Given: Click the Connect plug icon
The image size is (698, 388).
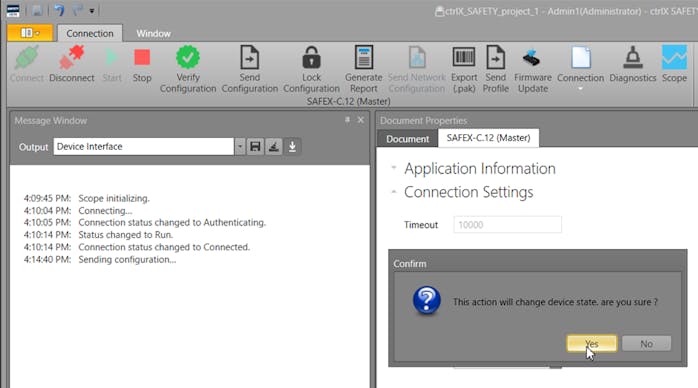Looking at the screenshot, I should (27, 58).
